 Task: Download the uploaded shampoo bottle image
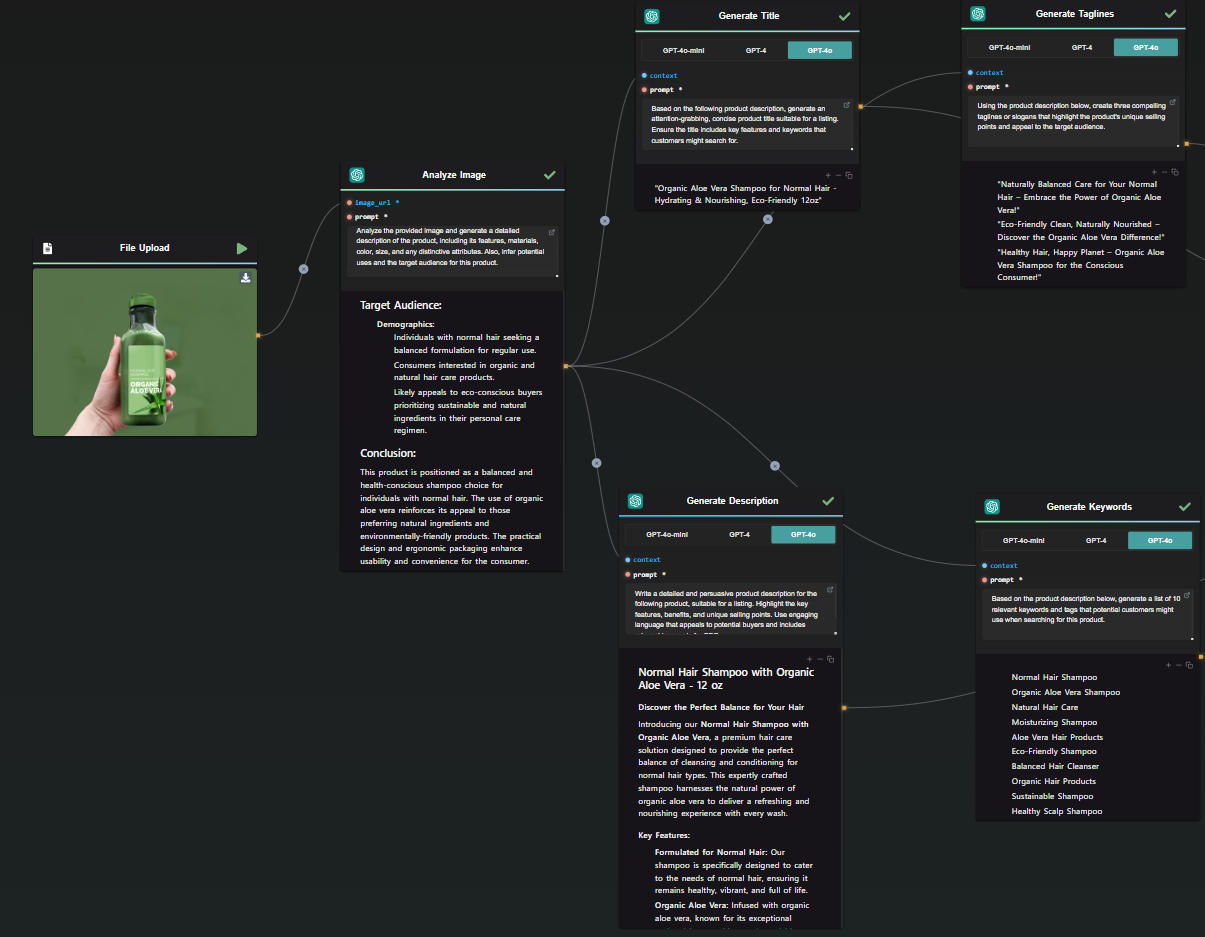coord(245,278)
